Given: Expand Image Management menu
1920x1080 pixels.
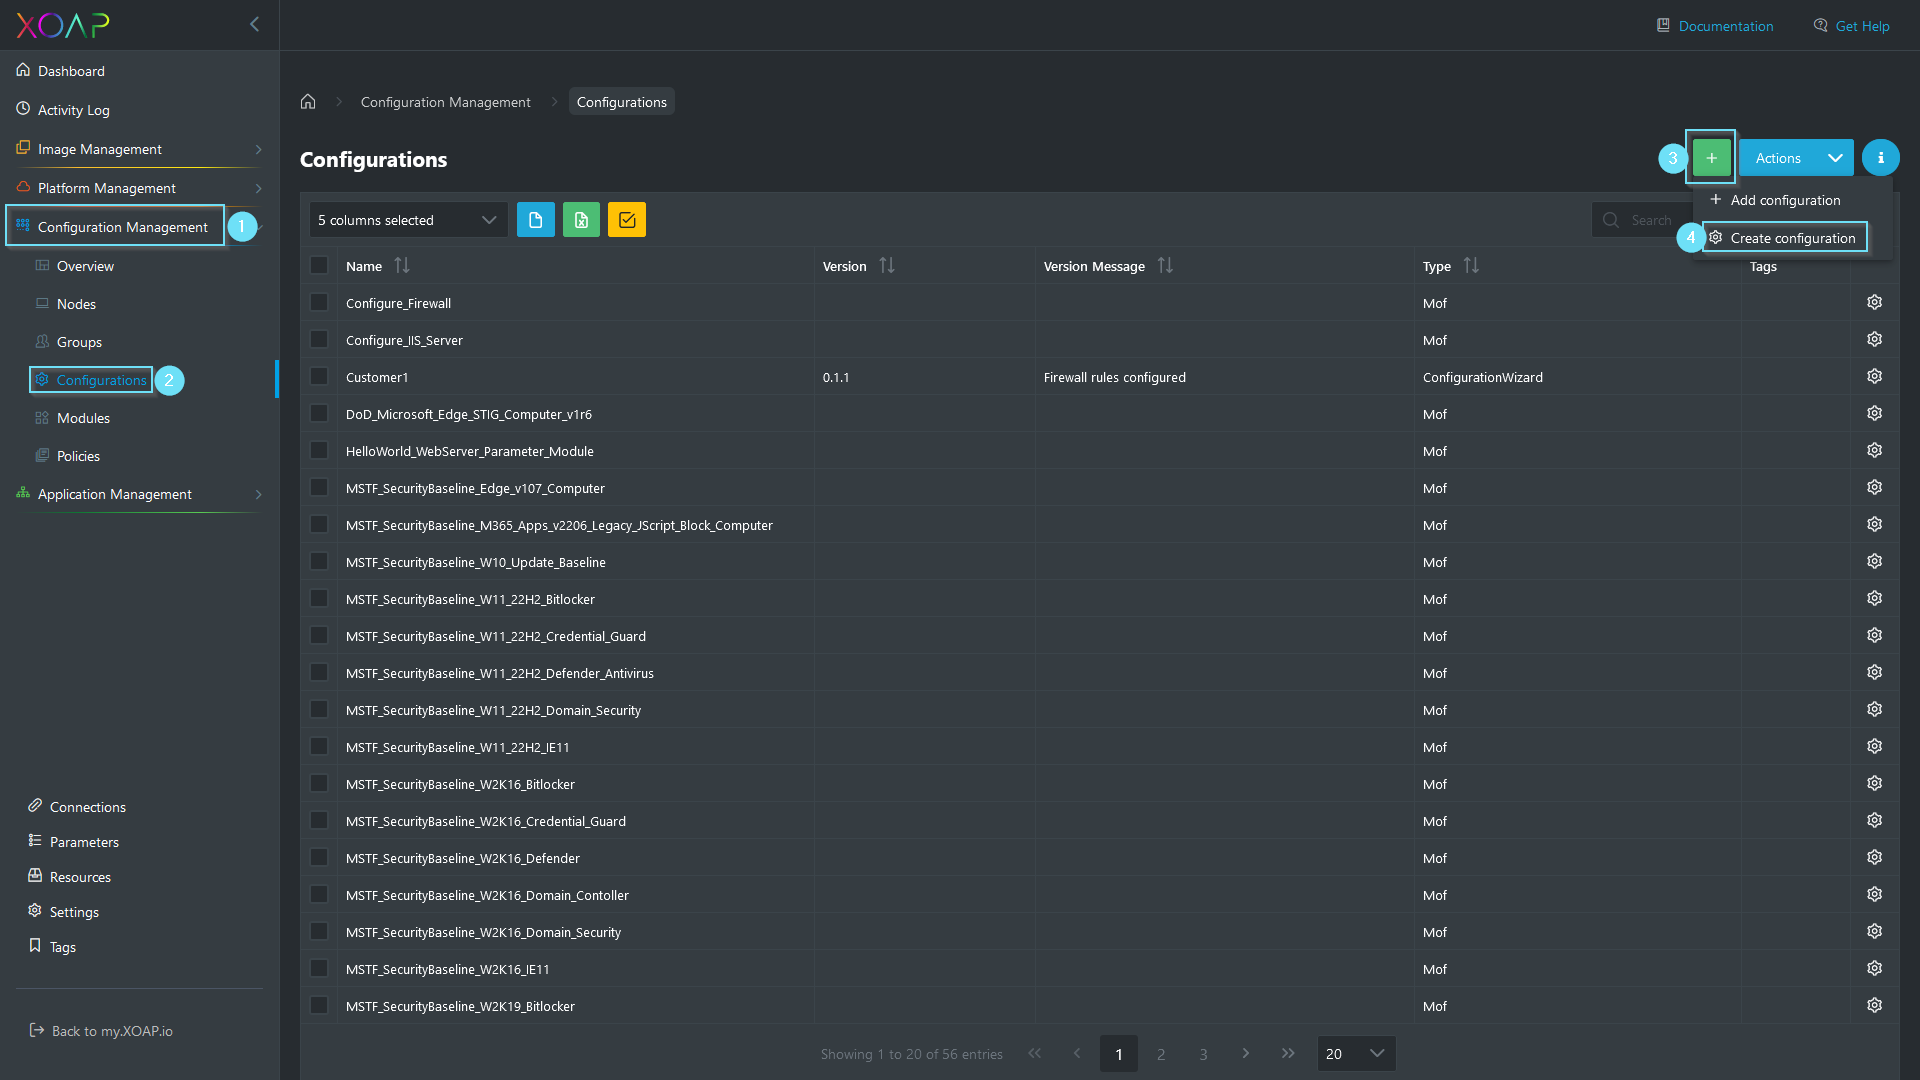Looking at the screenshot, I should (140, 149).
